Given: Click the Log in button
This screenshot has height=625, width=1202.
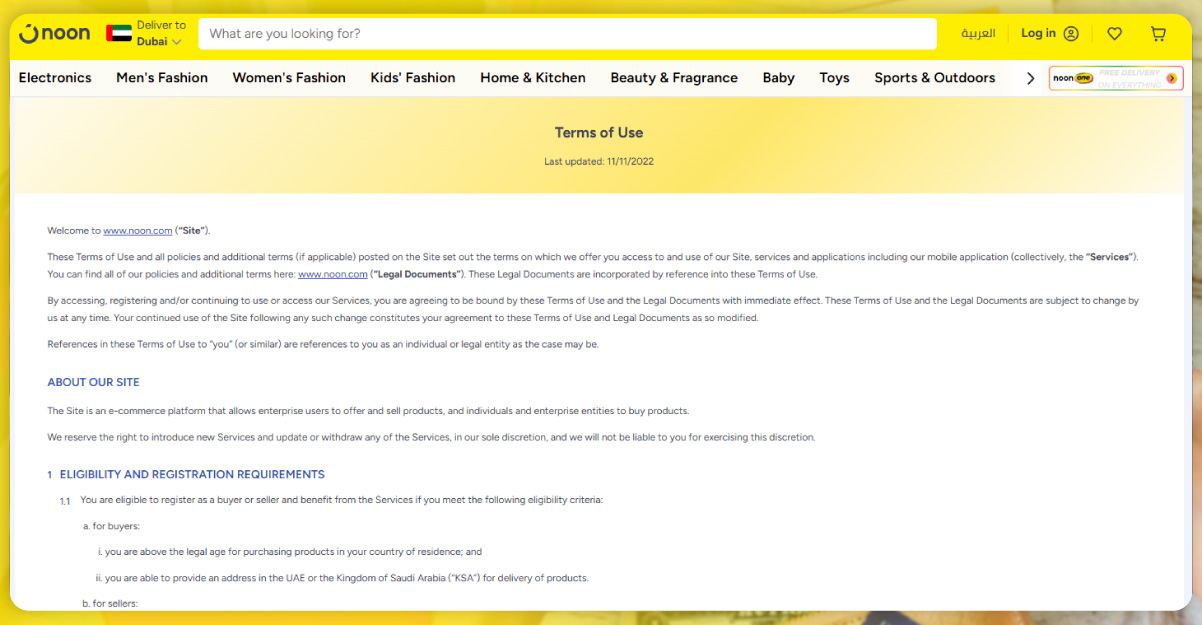Looking at the screenshot, I should [1038, 33].
